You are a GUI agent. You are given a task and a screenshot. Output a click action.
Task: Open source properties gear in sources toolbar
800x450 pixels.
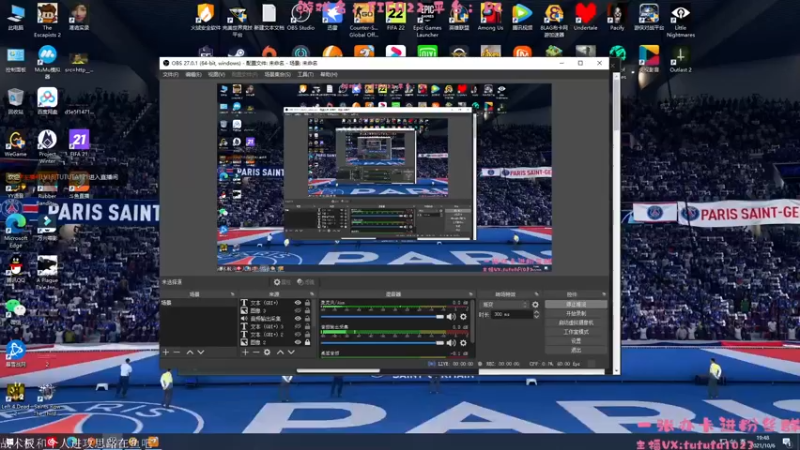[x=267, y=352]
